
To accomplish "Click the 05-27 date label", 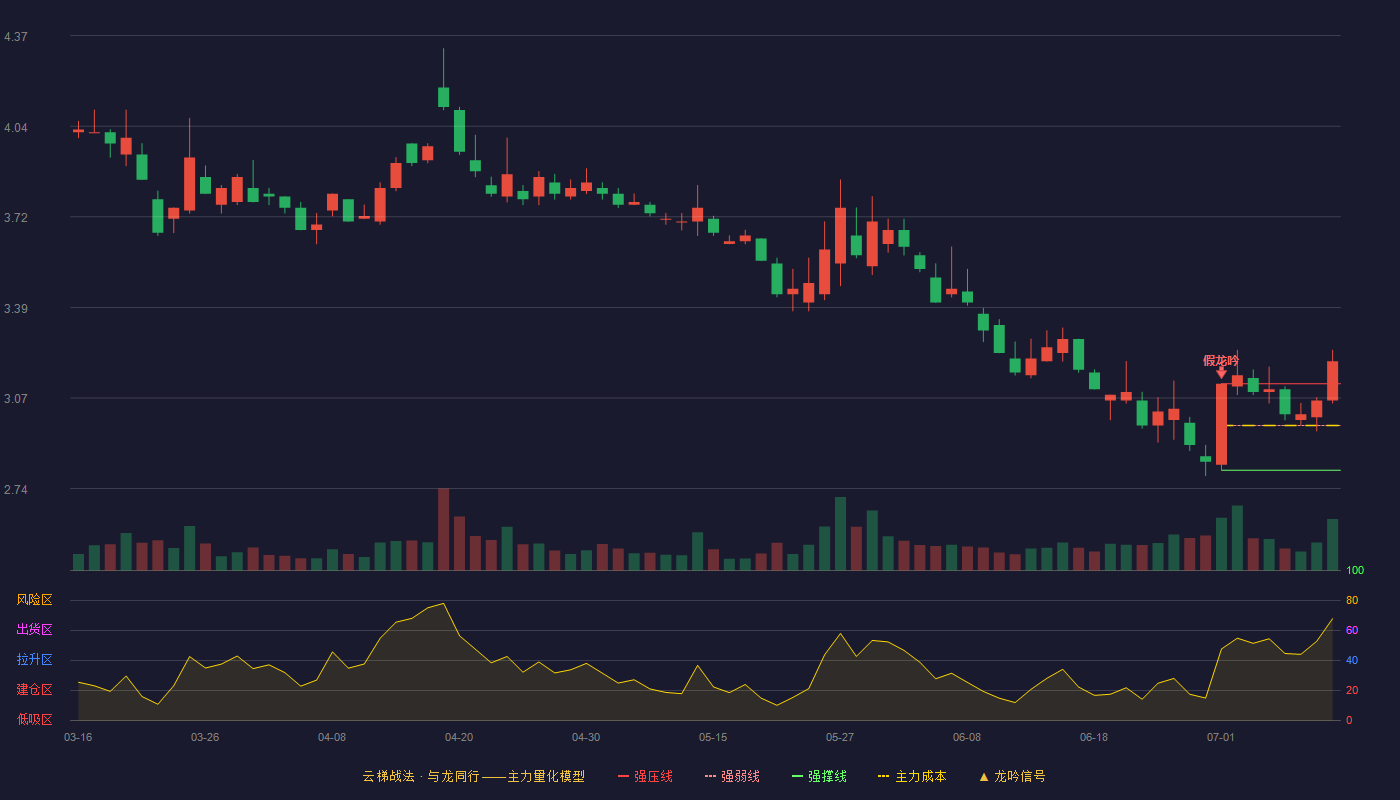I will coord(840,737).
